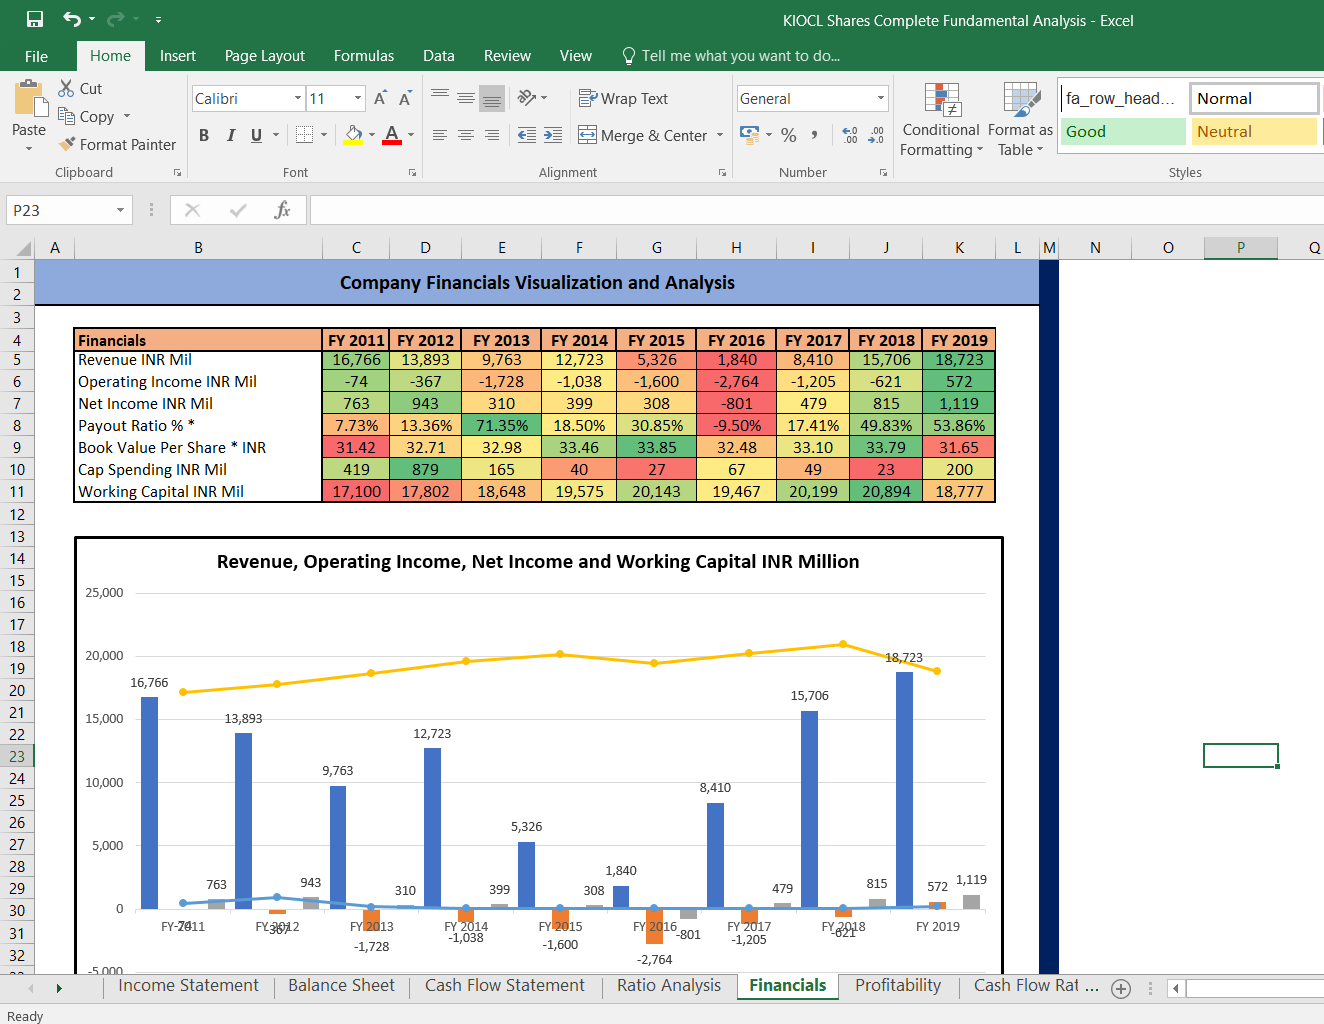Click the Bottom Align icon
The width and height of the screenshot is (1324, 1024).
point(491,98)
